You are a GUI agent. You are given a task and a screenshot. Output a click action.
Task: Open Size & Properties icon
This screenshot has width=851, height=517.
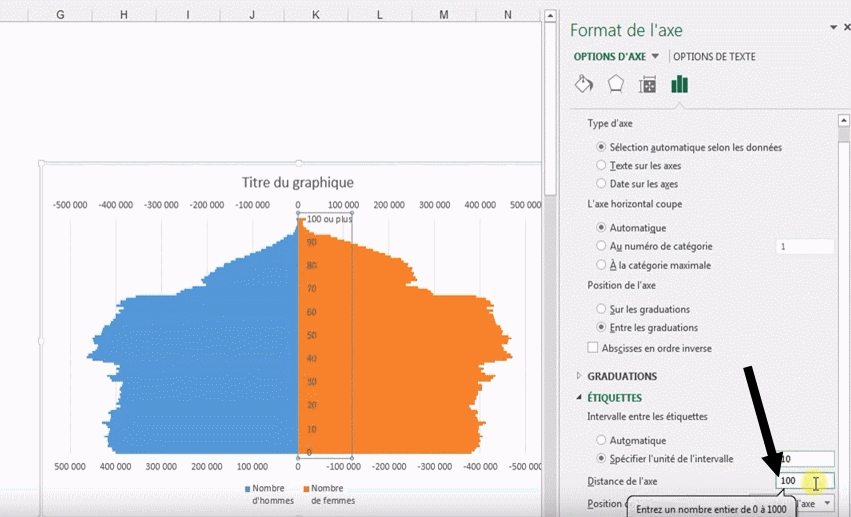click(648, 84)
